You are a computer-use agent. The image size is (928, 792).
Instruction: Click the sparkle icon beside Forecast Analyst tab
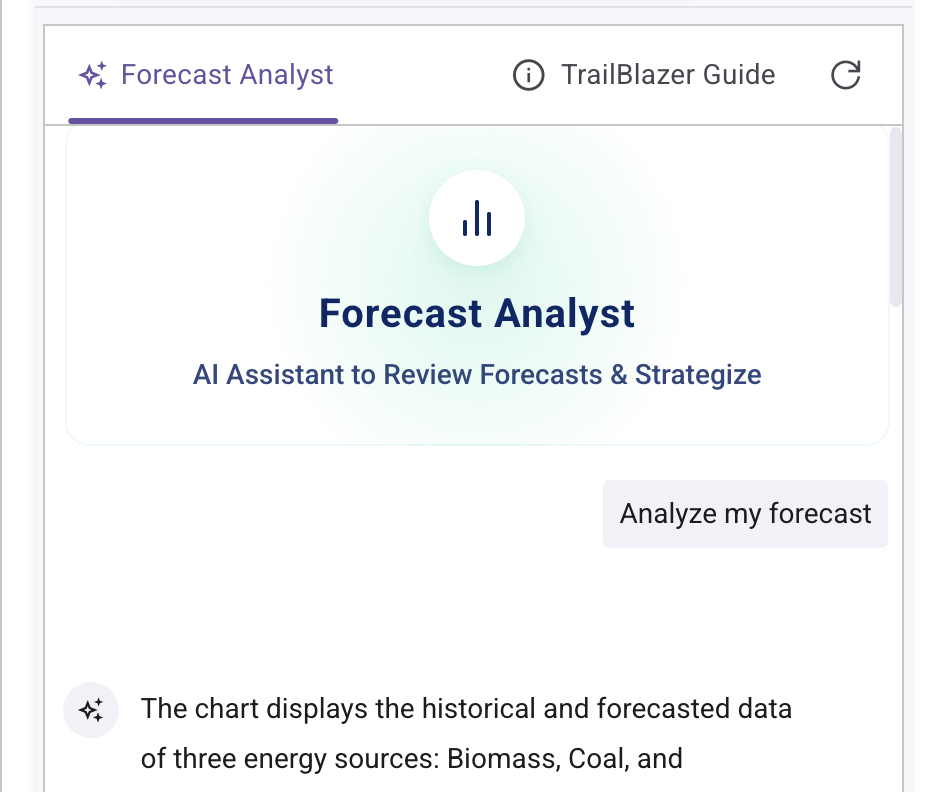93,74
